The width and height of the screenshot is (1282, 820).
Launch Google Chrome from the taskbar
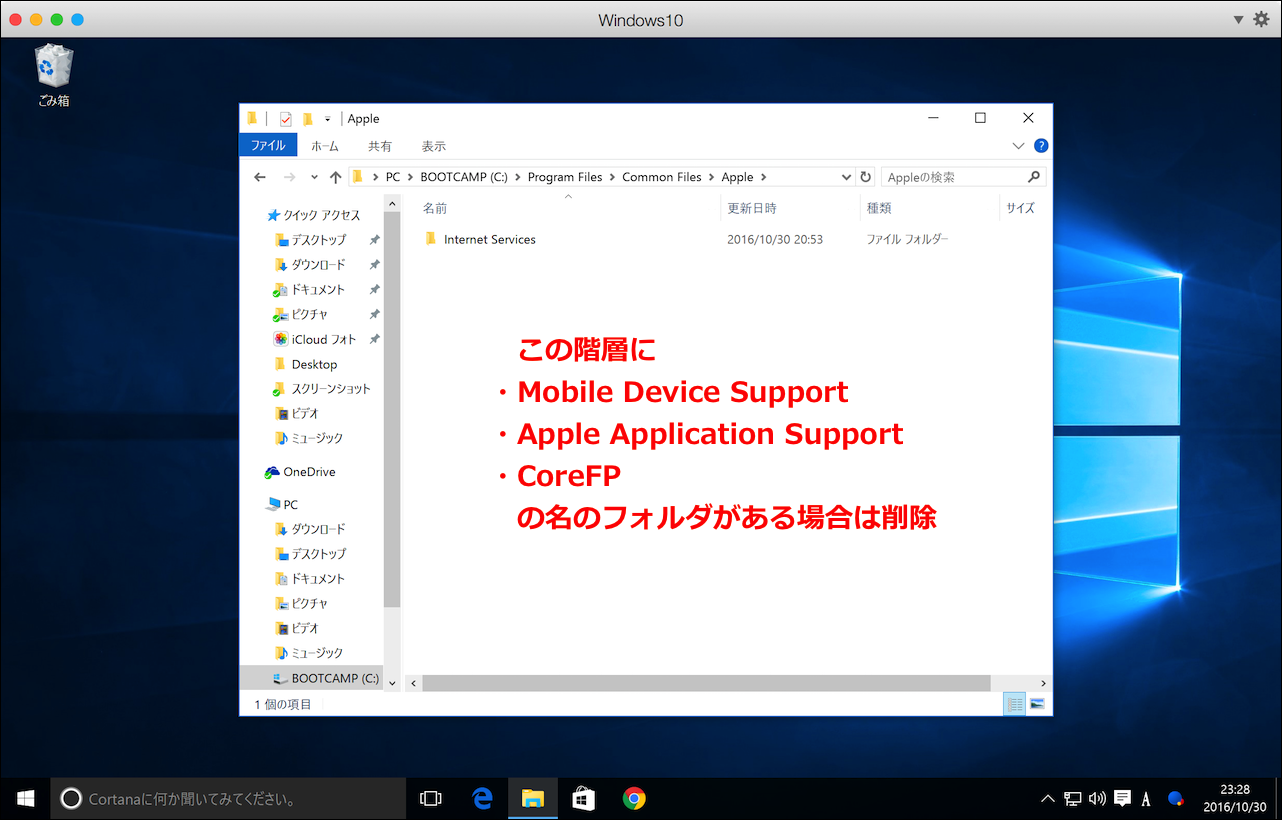pos(633,798)
